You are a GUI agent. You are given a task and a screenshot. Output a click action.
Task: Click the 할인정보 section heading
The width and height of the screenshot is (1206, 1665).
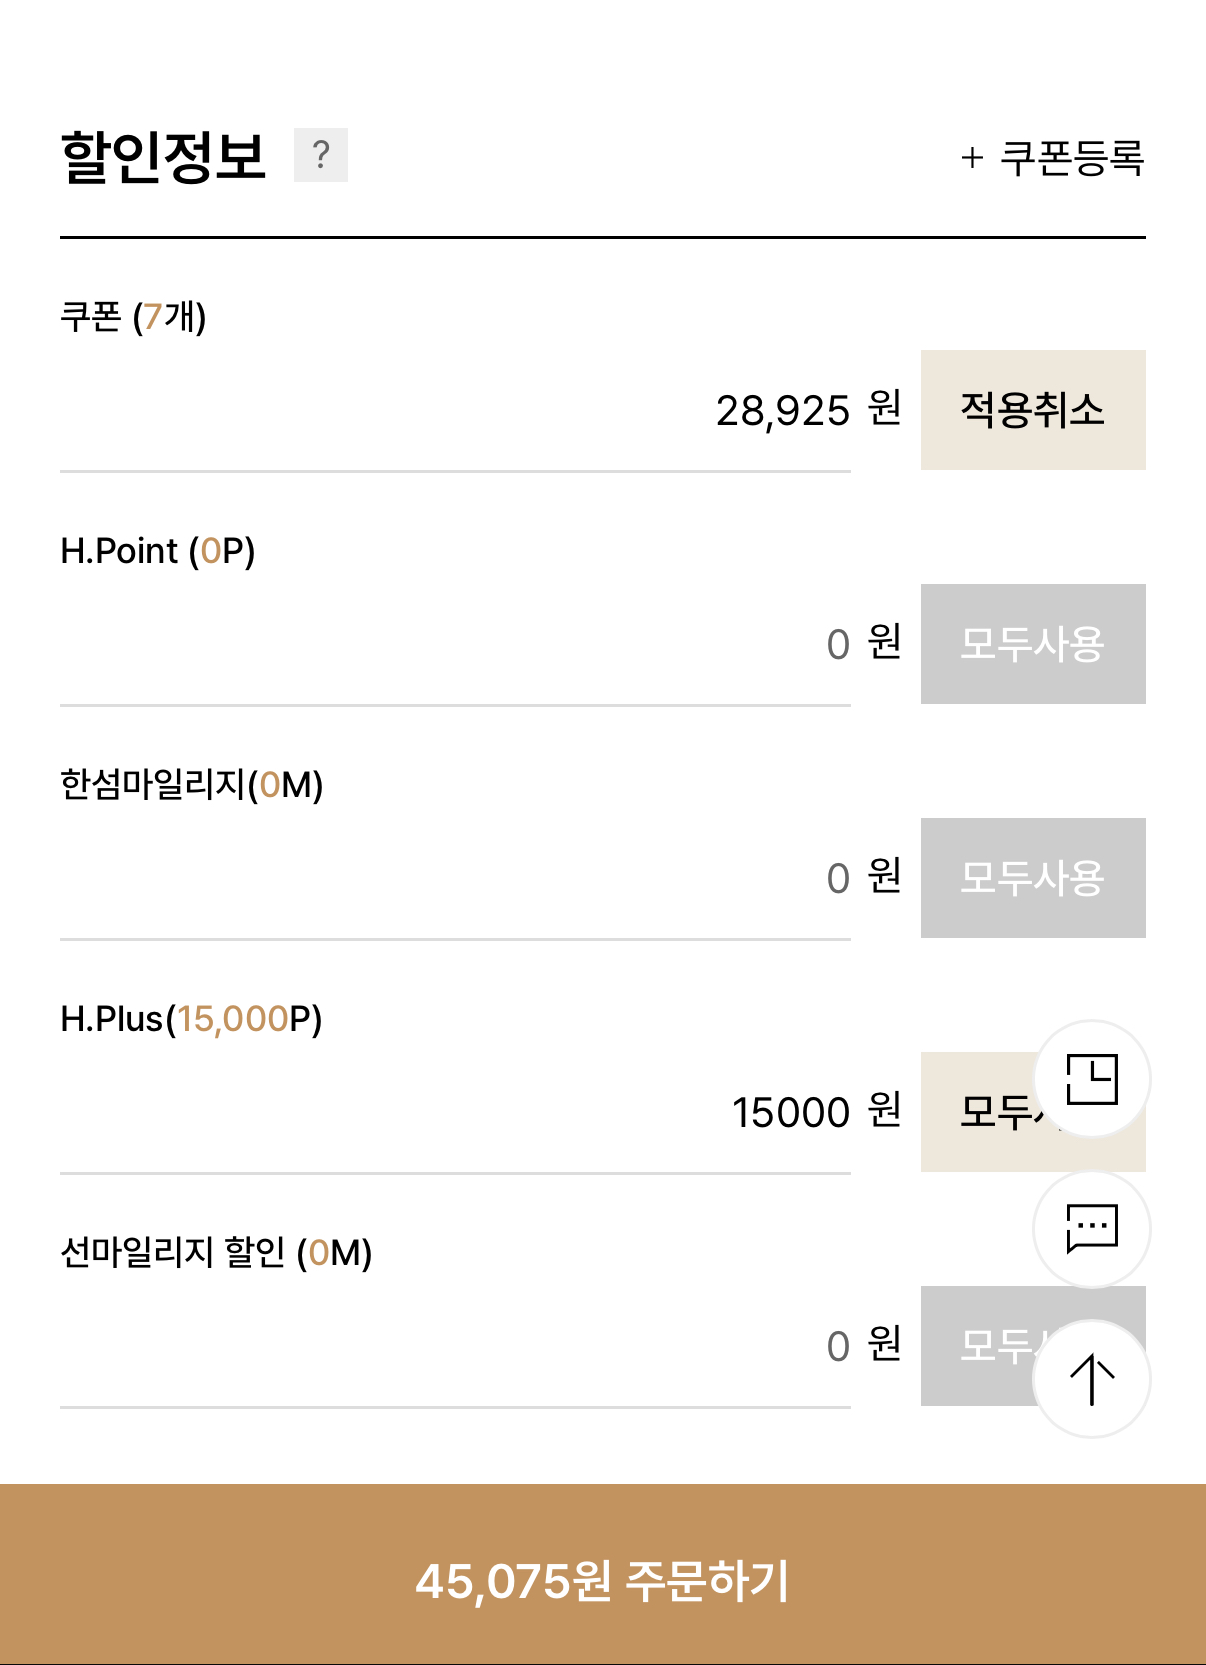click(x=164, y=157)
